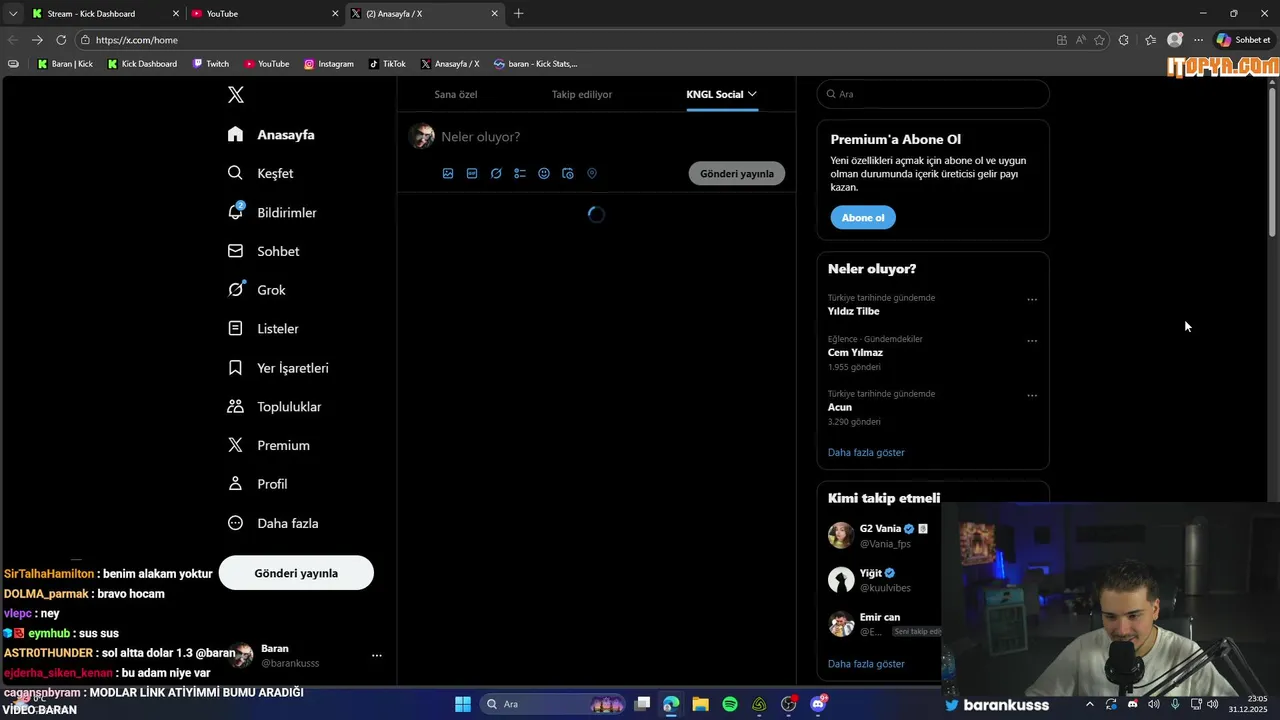The image size is (1280, 720).
Task: Open TikTok bookmark
Action: click(387, 64)
